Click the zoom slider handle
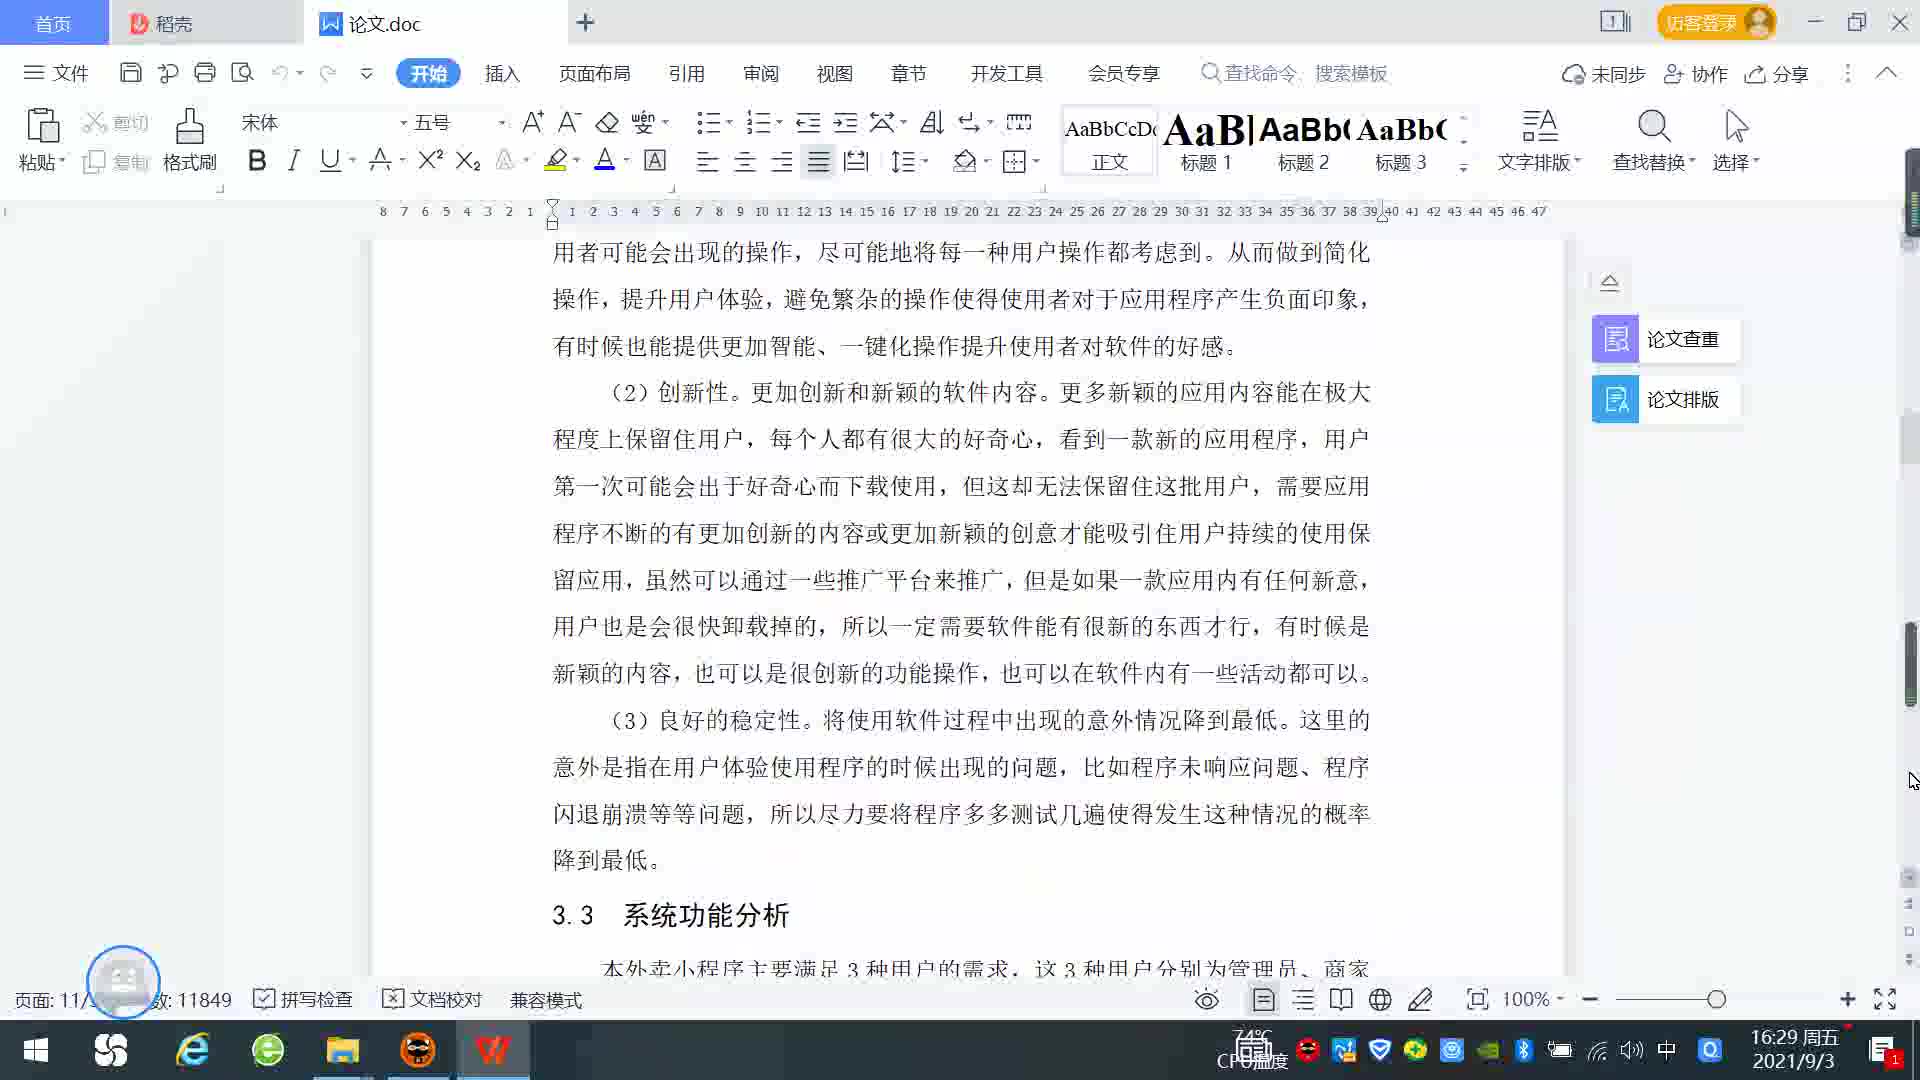 point(1716,1000)
